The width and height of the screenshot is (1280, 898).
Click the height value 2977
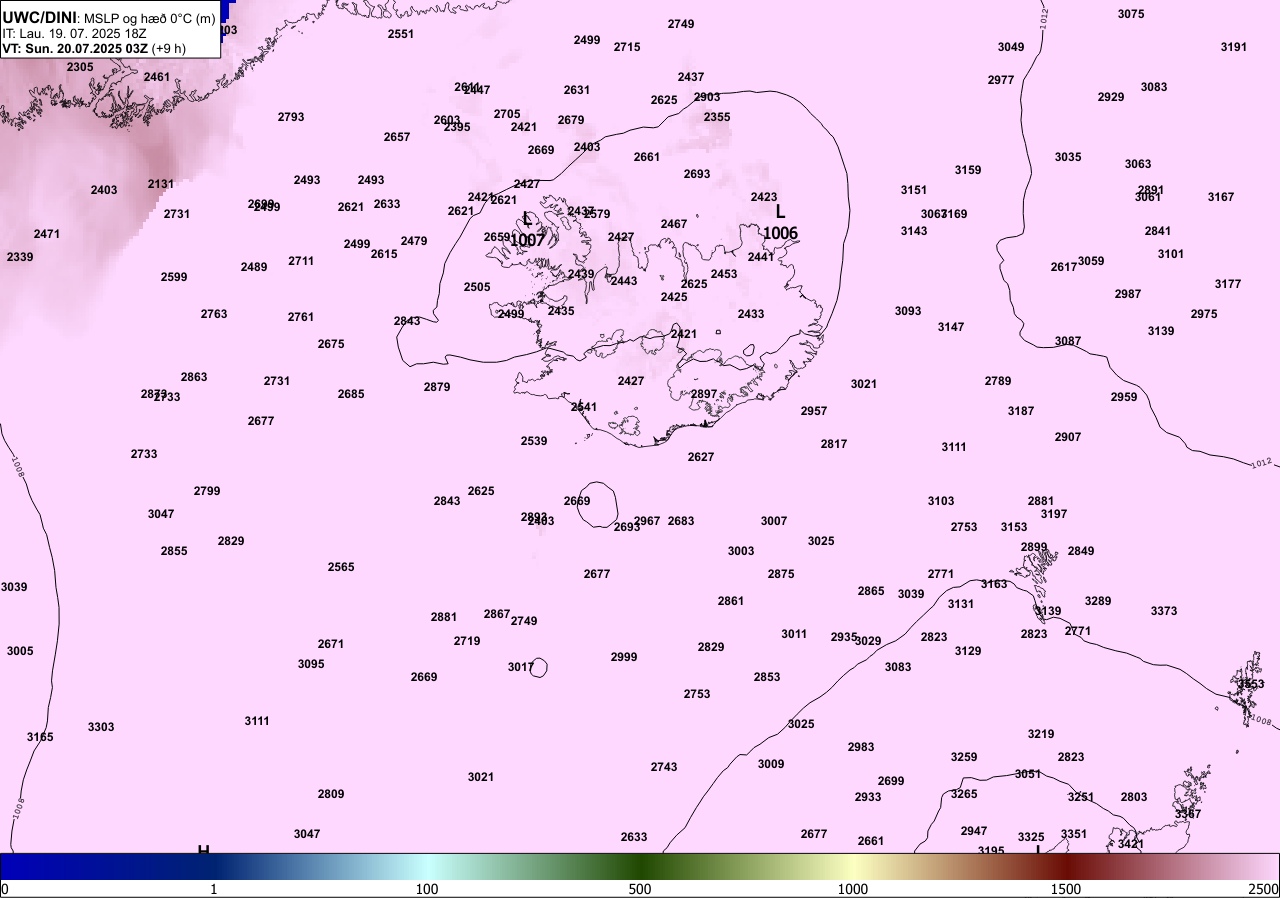coord(1001,80)
